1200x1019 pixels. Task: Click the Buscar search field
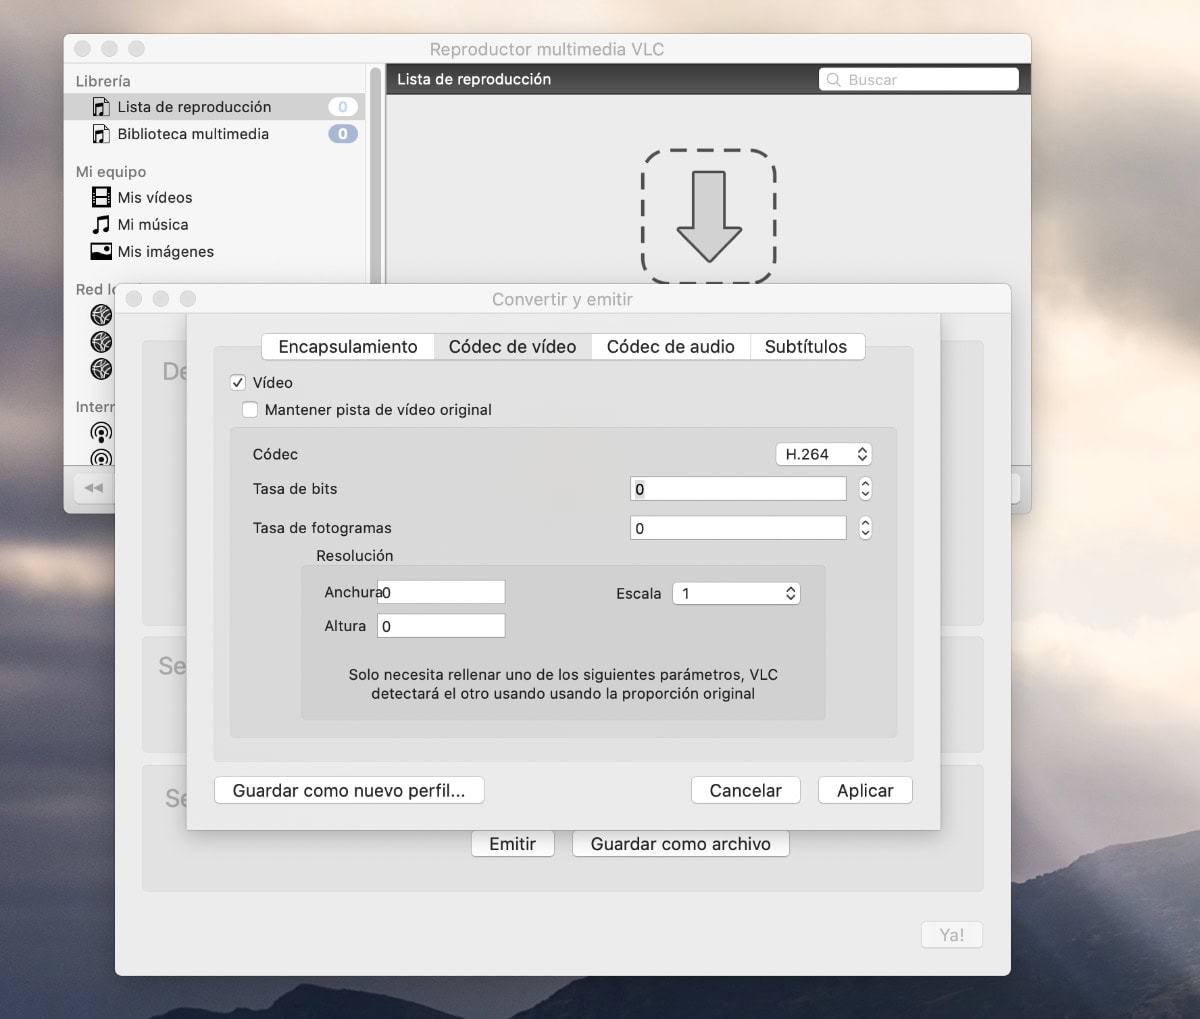click(x=919, y=80)
